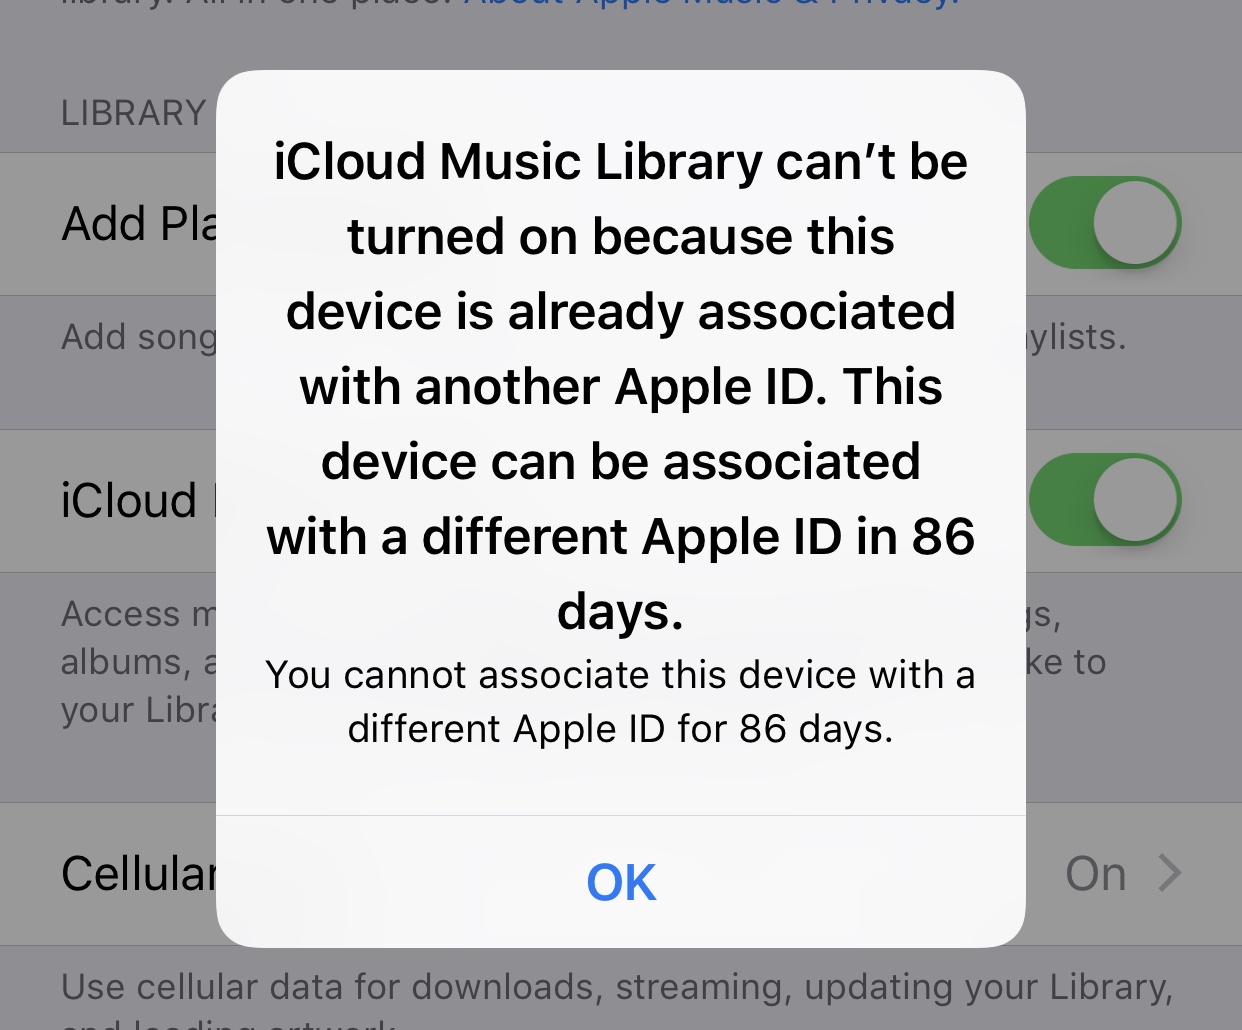1242x1030 pixels.
Task: Tap OK to dismiss the alert
Action: pyautogui.click(x=621, y=882)
